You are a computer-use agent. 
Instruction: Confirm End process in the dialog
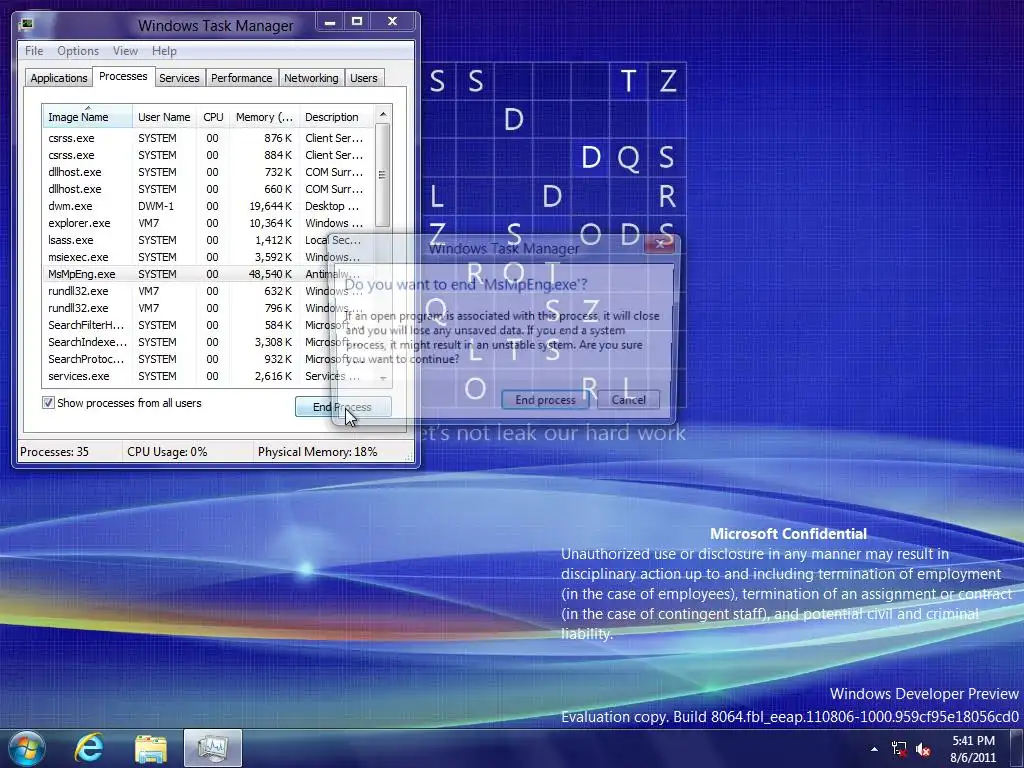tap(545, 400)
